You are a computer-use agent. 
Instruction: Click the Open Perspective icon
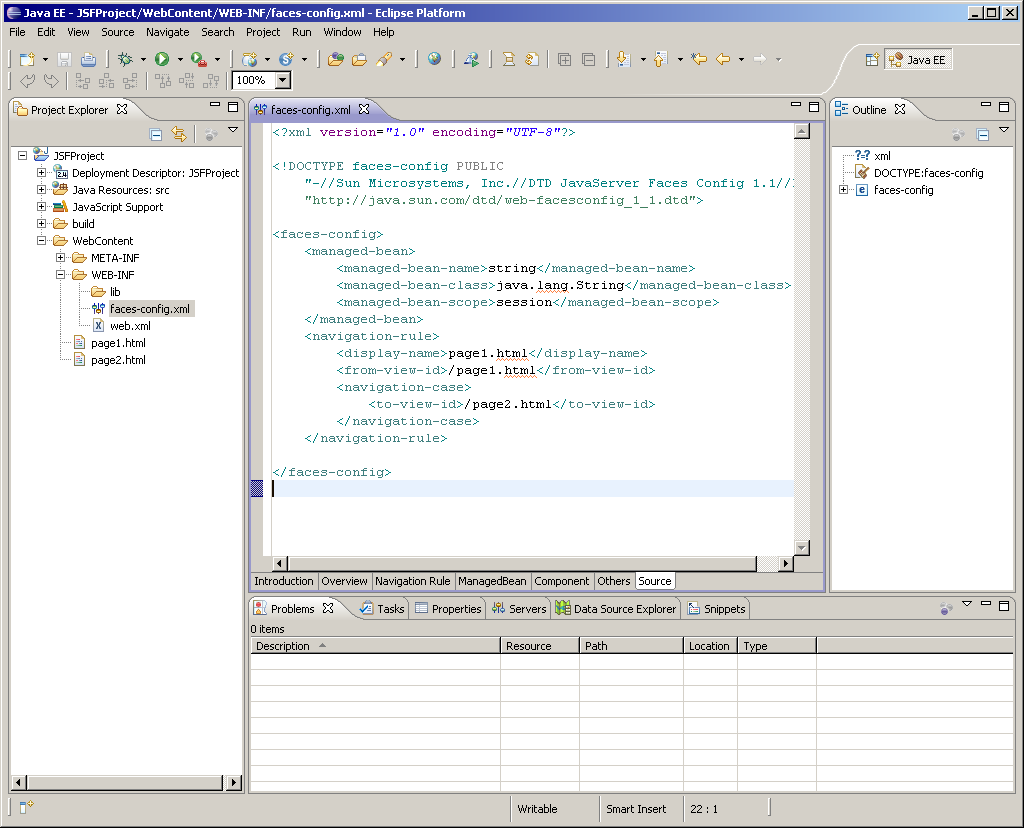point(872,60)
